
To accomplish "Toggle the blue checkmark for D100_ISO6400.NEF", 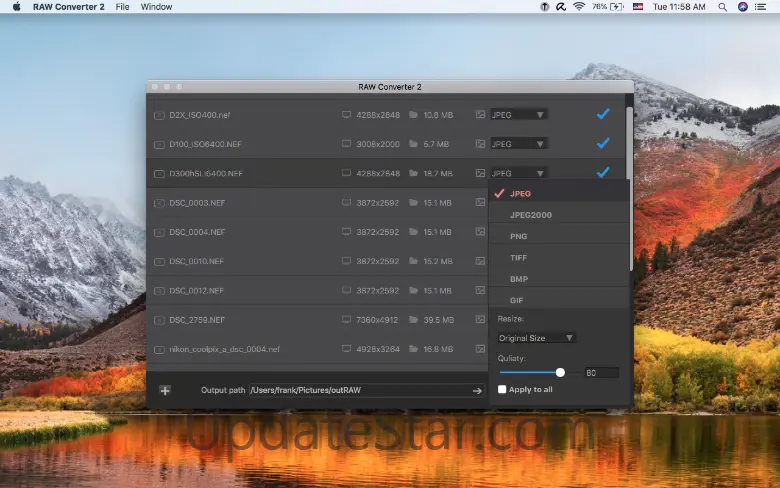I will pyautogui.click(x=602, y=143).
